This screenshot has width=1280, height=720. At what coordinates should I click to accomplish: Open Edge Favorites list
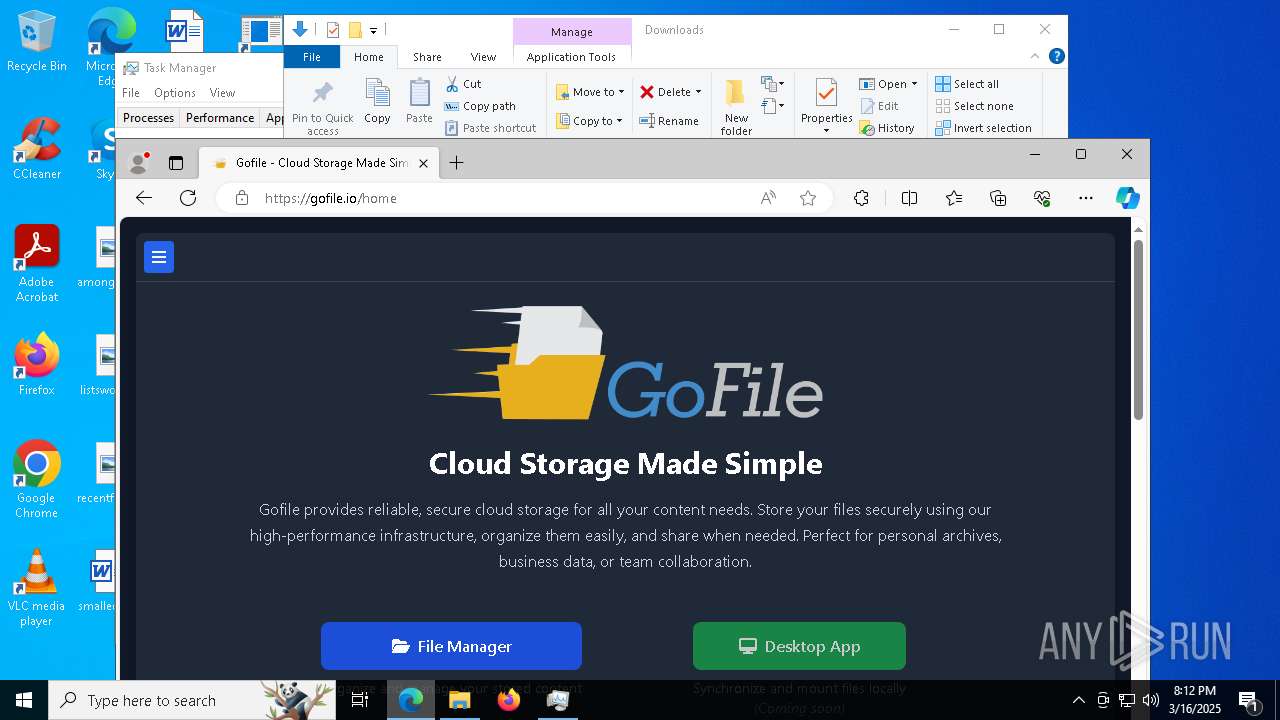pos(954,198)
